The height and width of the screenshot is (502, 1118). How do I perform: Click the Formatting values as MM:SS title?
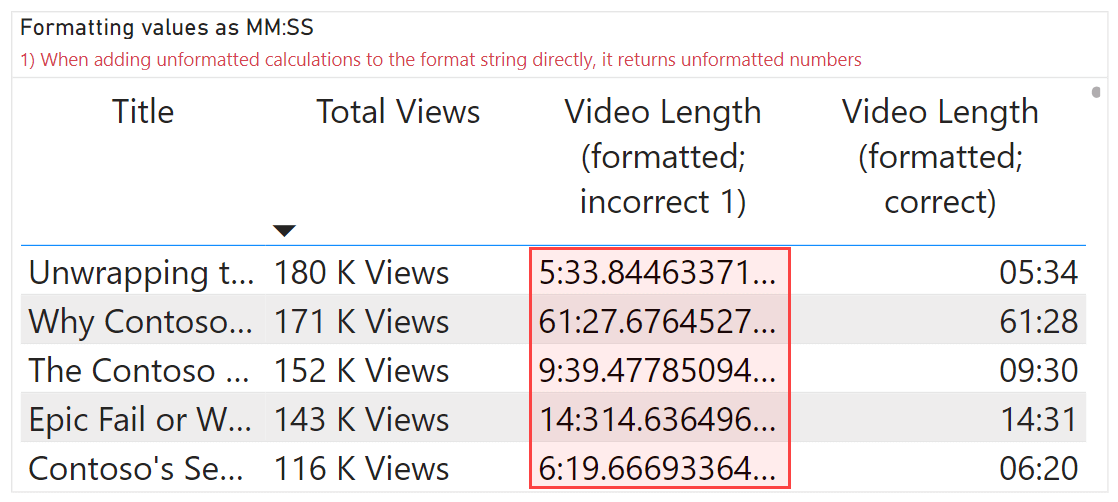click(x=167, y=28)
